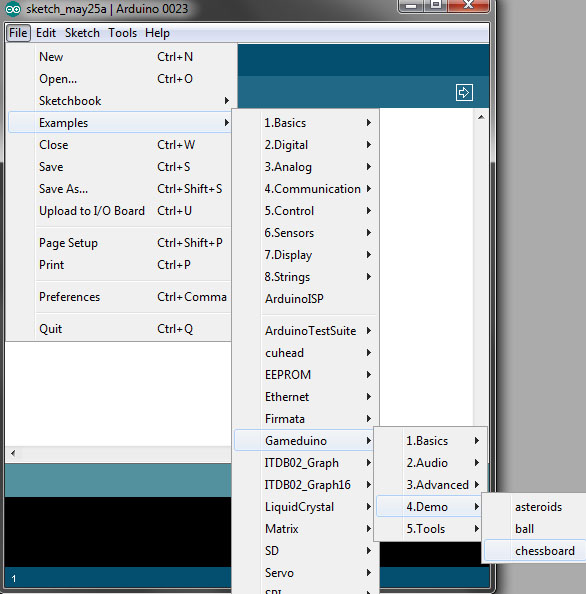This screenshot has width=586, height=594.
Task: Select Print in the File menu
Action: tap(119, 265)
